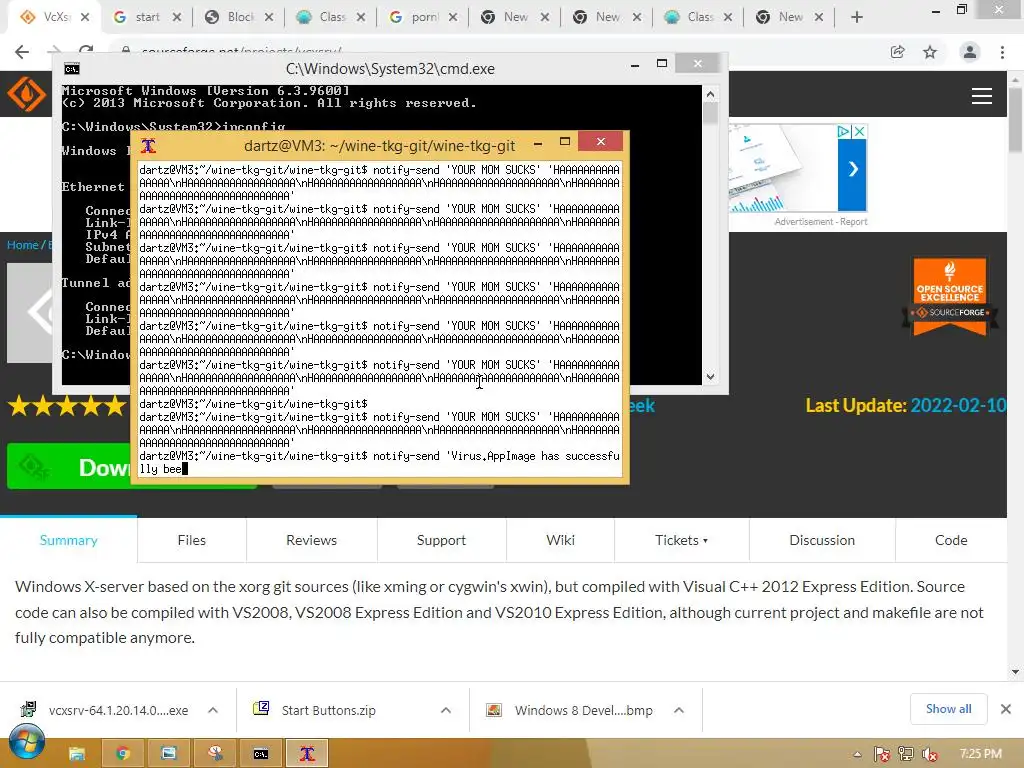Viewport: 1024px width, 768px height.
Task: Open Tickets dropdown tab
Action: (681, 540)
